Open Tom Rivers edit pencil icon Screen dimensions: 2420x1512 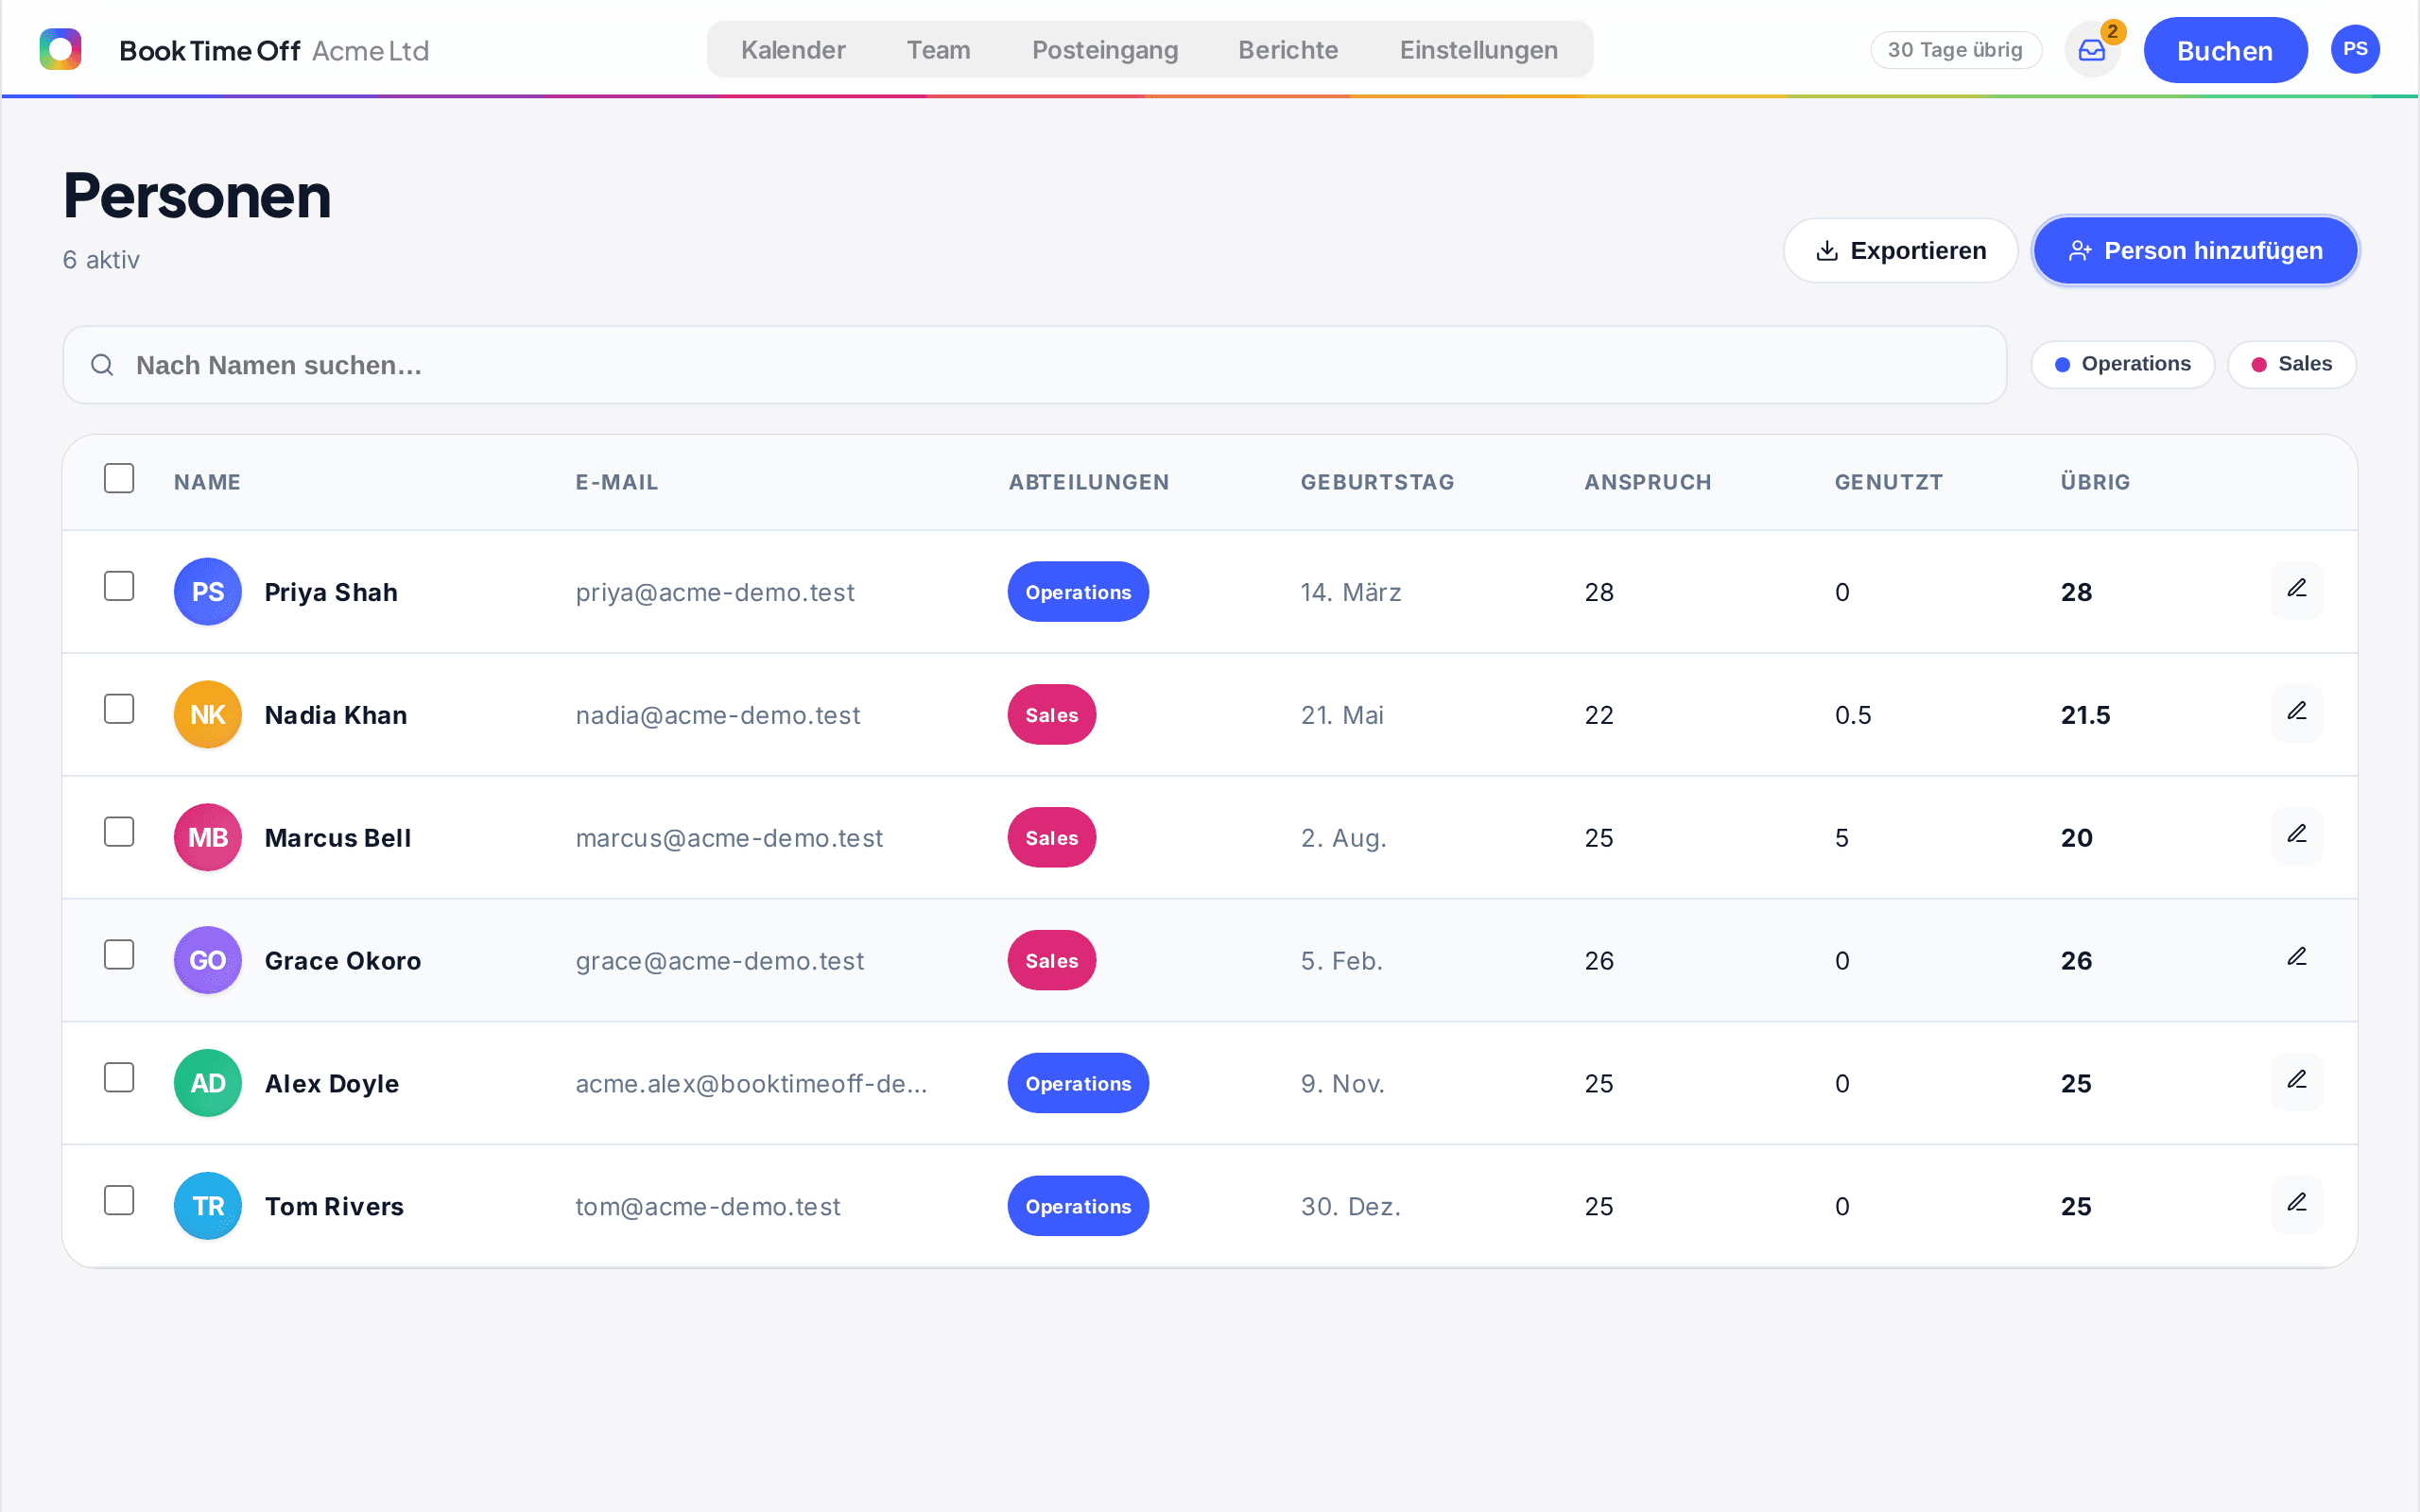[2296, 1205]
